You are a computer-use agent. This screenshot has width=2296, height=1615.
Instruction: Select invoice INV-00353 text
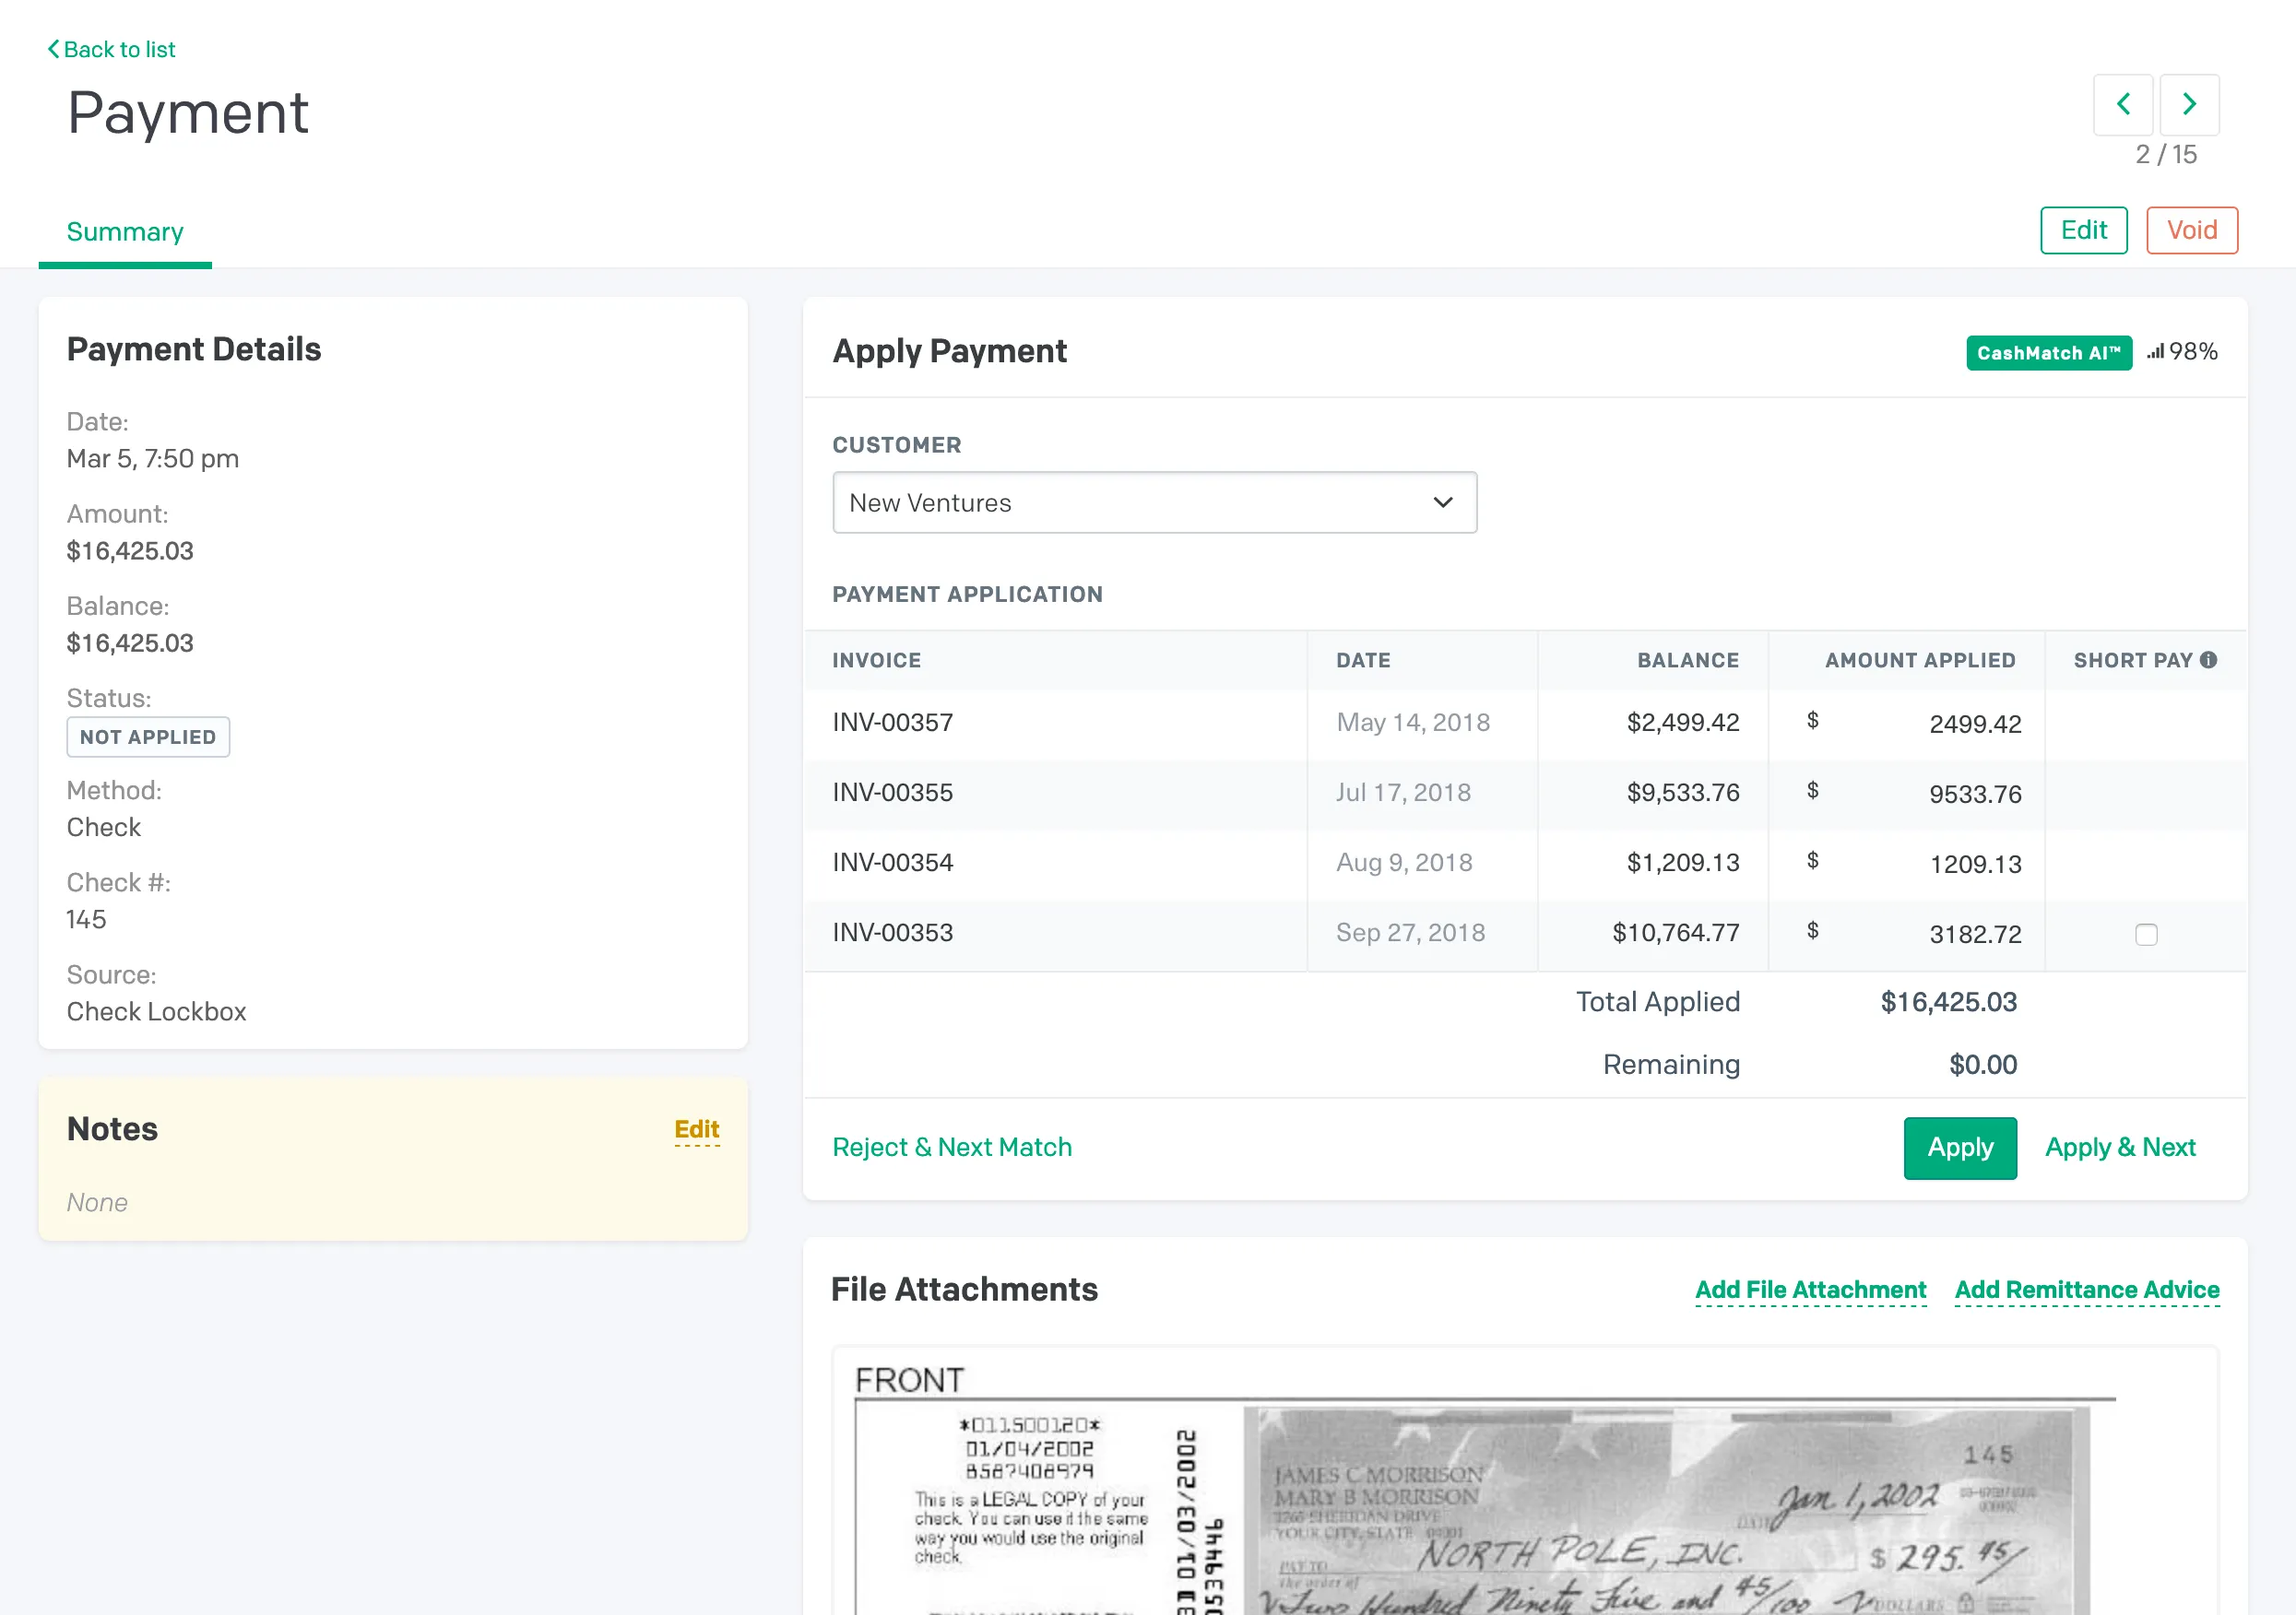click(x=893, y=933)
